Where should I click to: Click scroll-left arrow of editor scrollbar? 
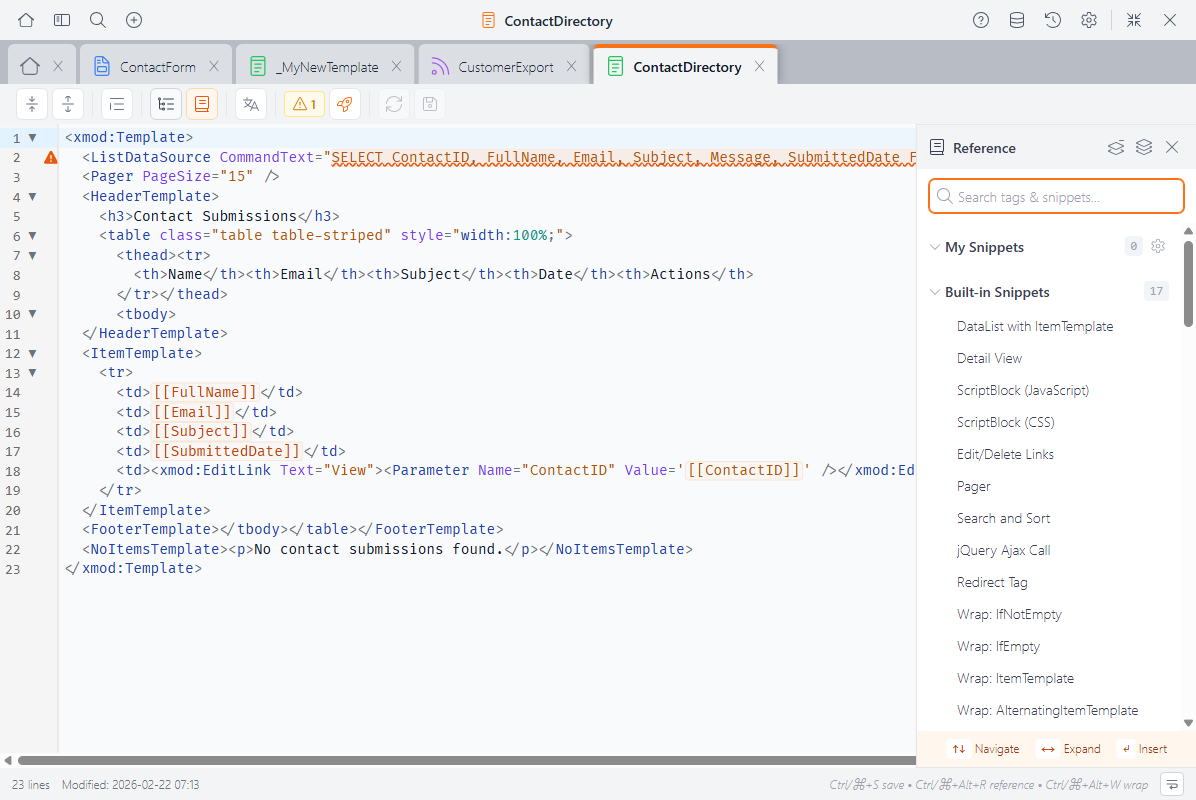[8, 760]
